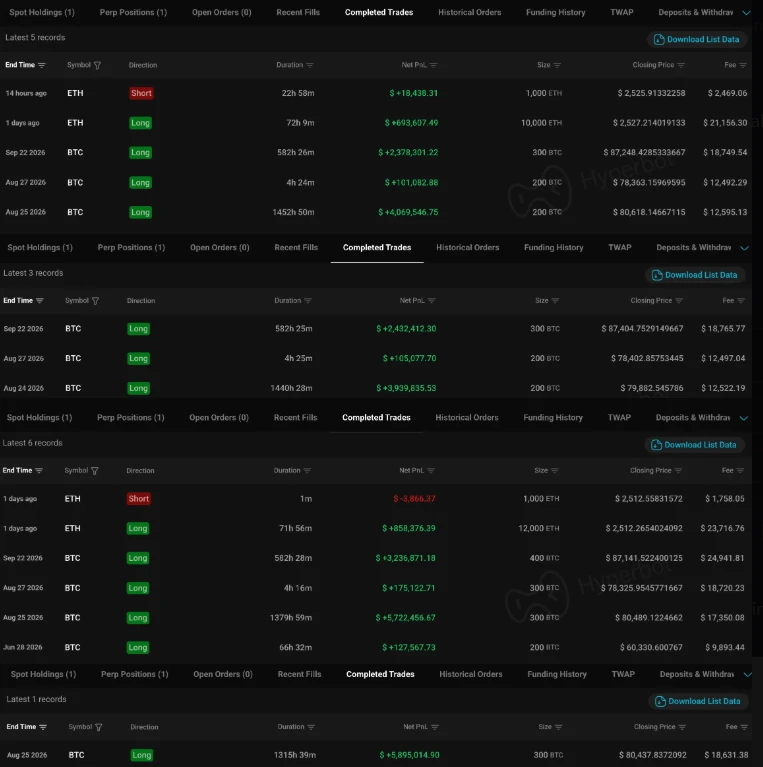
Task: Open Spot Holdings tab above Latest 5 records
Action: pyautogui.click(x=42, y=12)
